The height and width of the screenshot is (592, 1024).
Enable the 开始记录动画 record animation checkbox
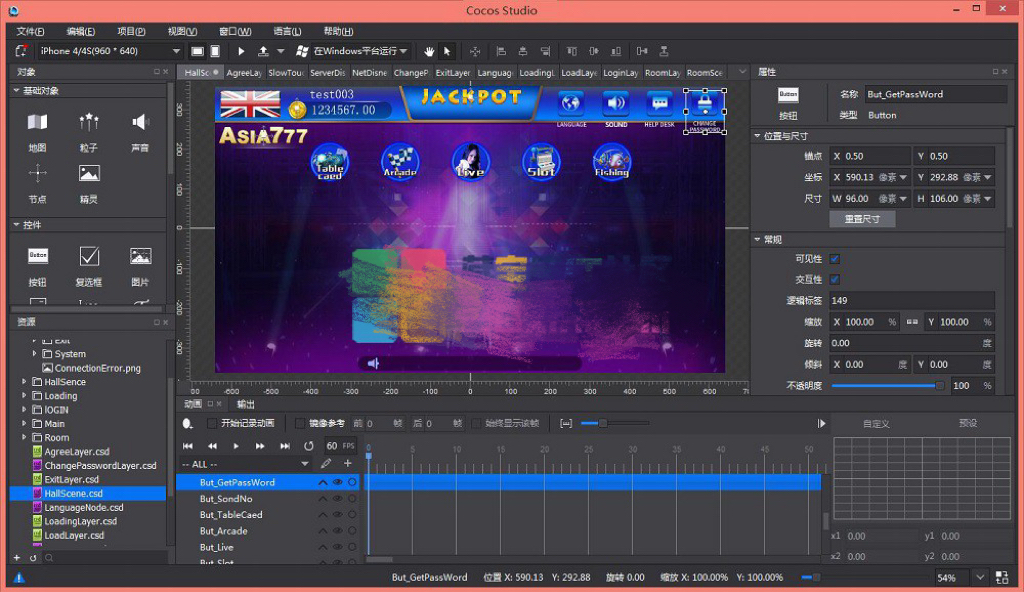pos(213,423)
